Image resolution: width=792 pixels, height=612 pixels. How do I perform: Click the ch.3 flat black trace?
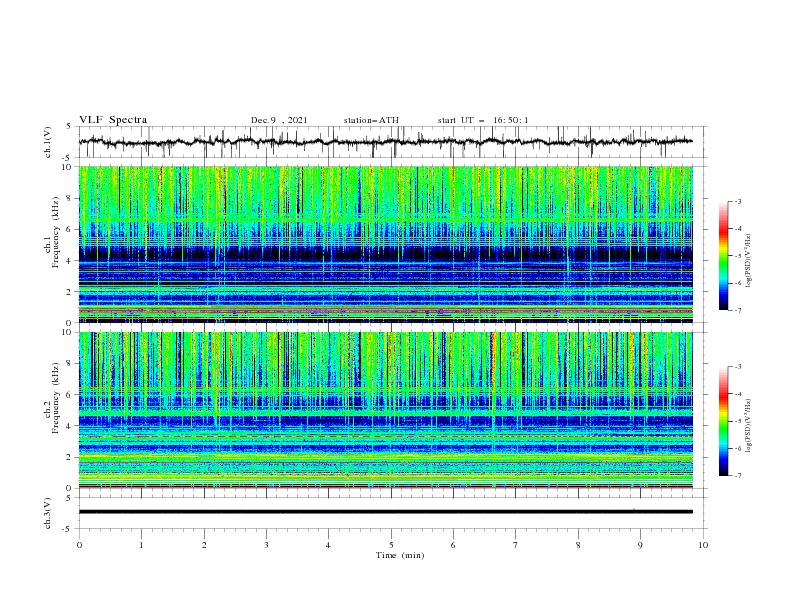(386, 512)
